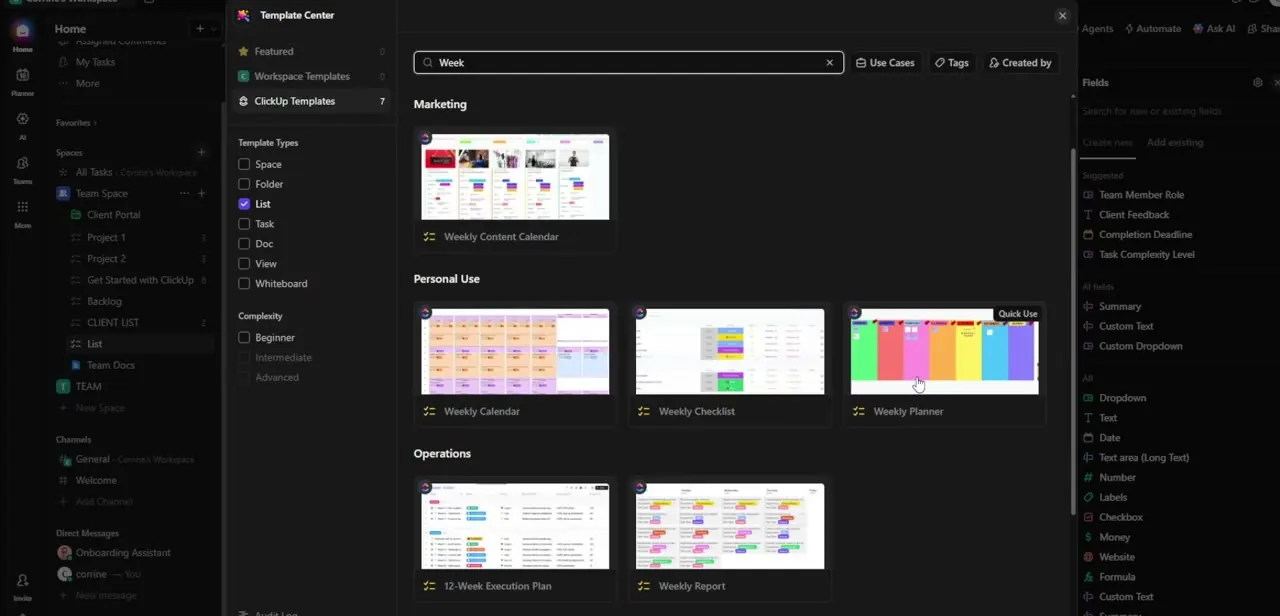Check the Intermediate complexity checkbox
1280x616 pixels.
(244, 358)
